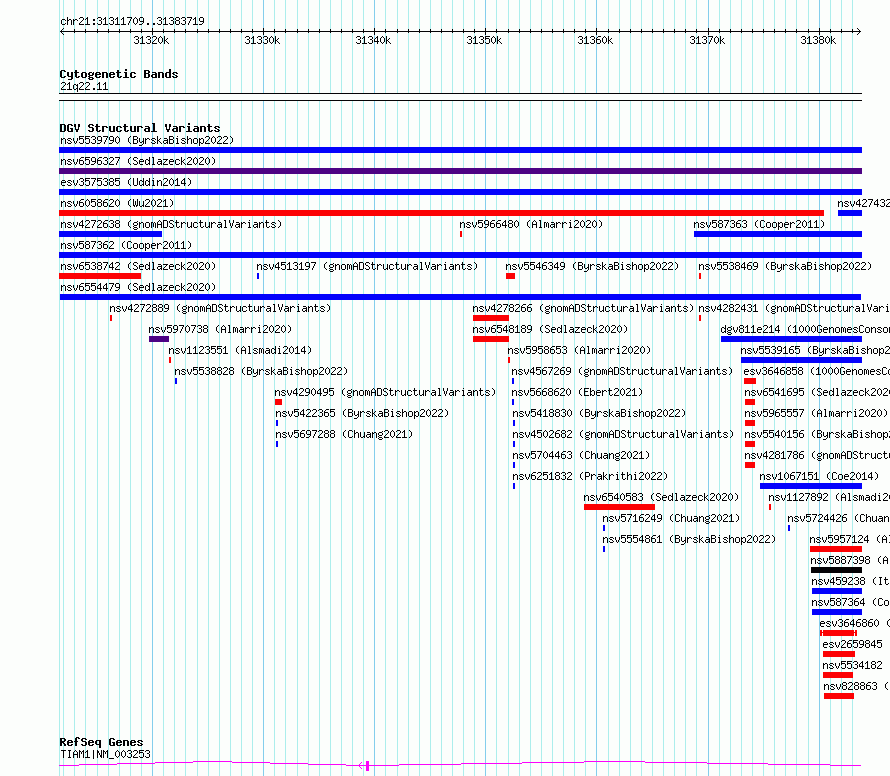
Task: Click nsv4278266 (gnomADStructuralVariants) label
Action: (x=583, y=308)
